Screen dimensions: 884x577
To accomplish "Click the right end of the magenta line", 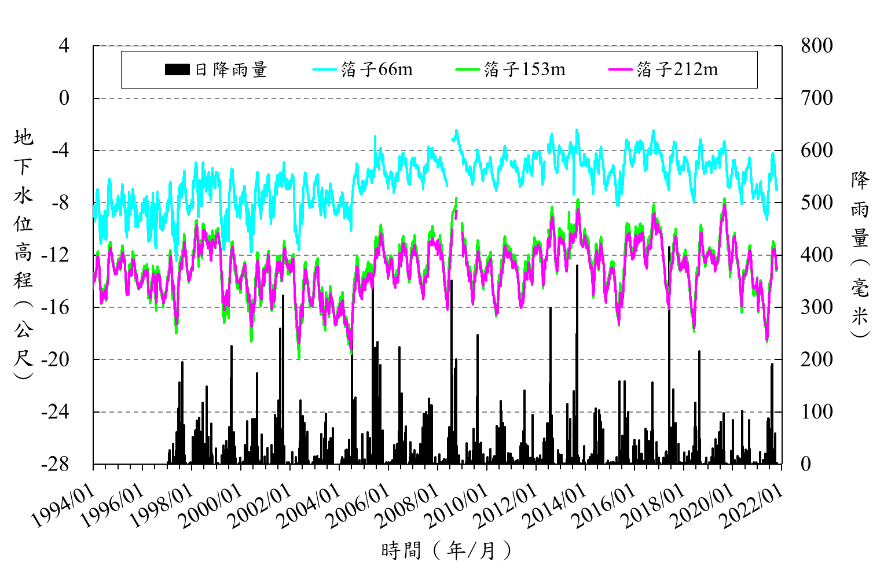I will (x=776, y=267).
